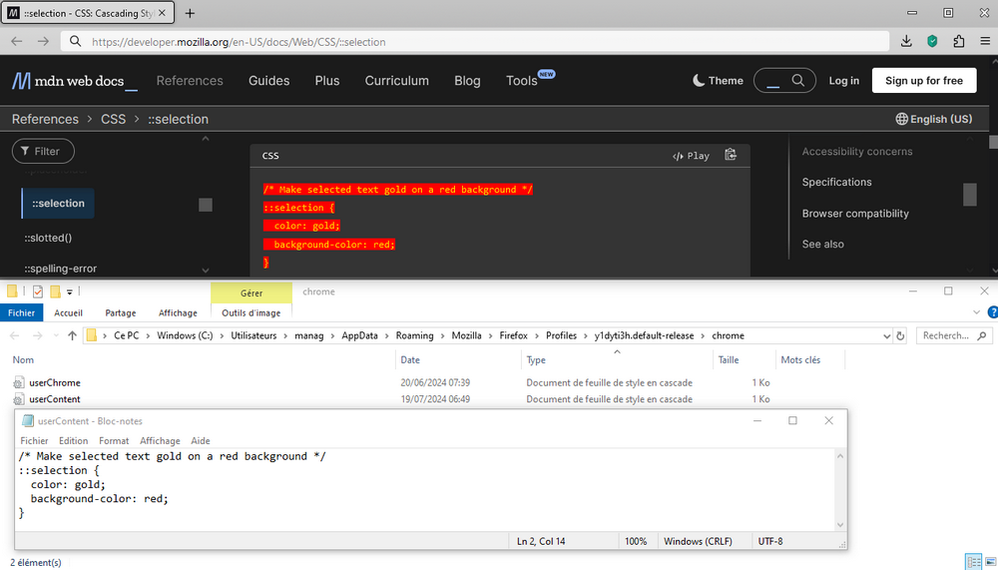Open the Firefox extensions puzzle icon

[x=958, y=41]
